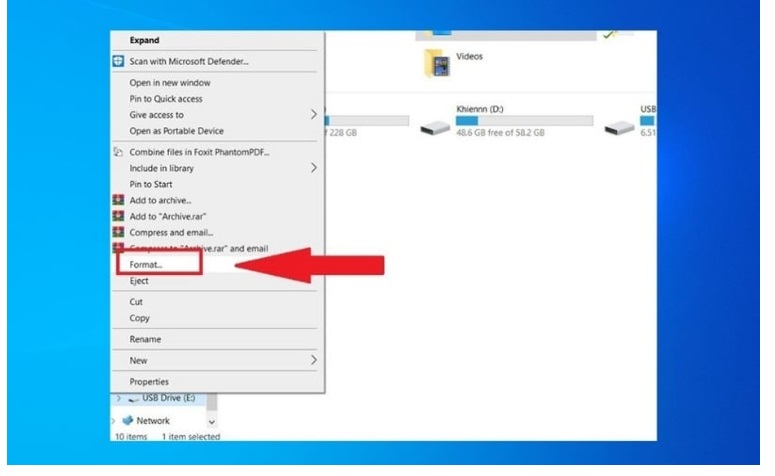The width and height of the screenshot is (775, 476).
Task: Open the Videos folder icon
Action: 436,63
